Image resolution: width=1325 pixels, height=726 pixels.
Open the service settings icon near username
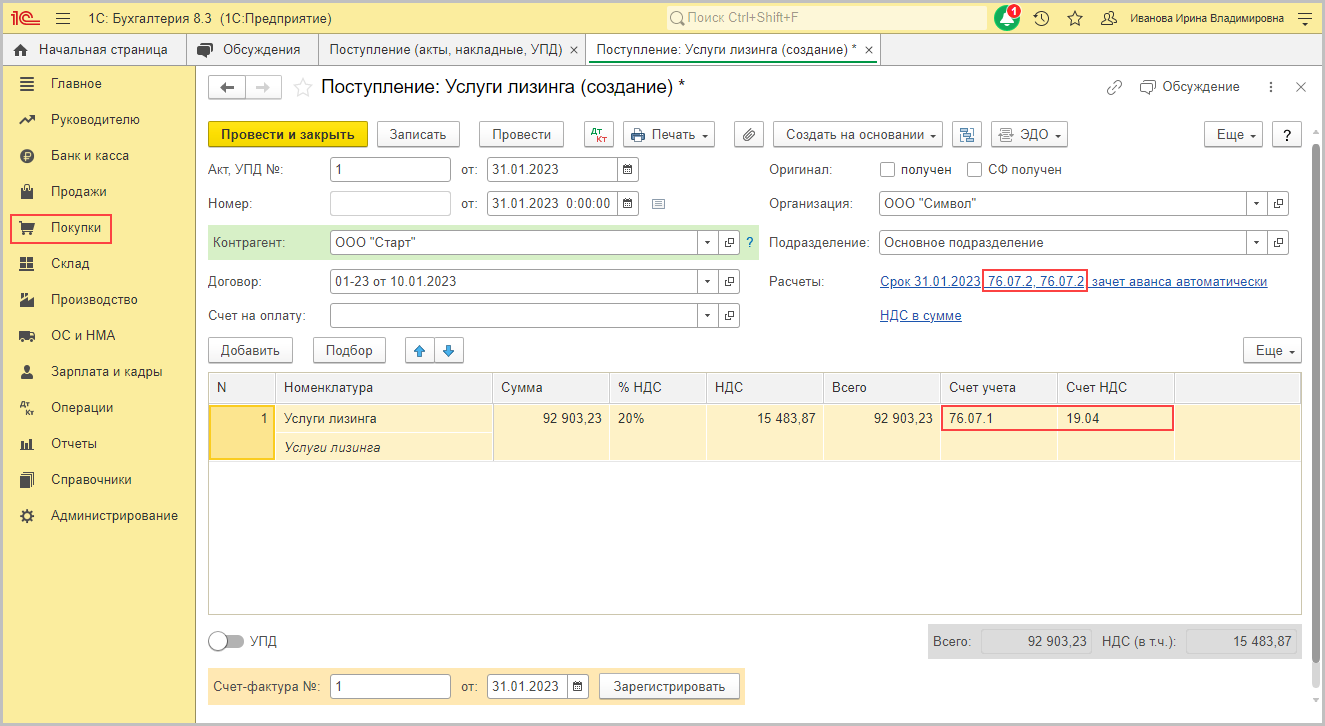click(1304, 18)
